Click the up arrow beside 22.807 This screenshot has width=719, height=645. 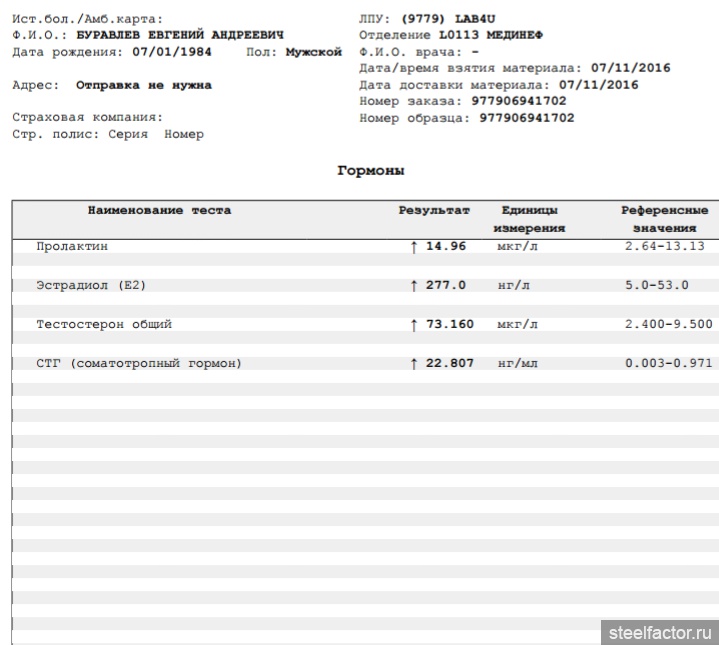(x=414, y=364)
